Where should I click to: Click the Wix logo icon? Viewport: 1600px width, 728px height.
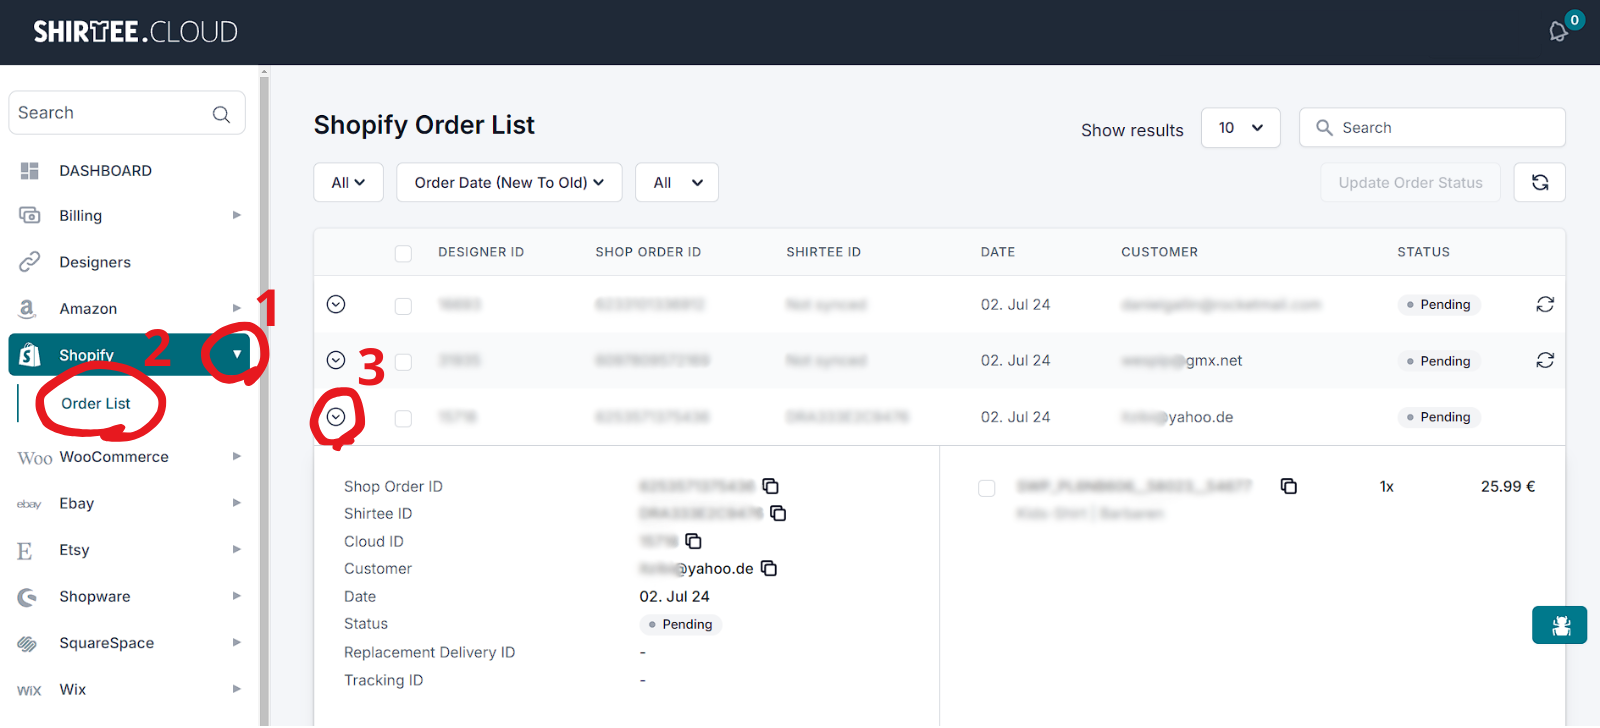(29, 690)
